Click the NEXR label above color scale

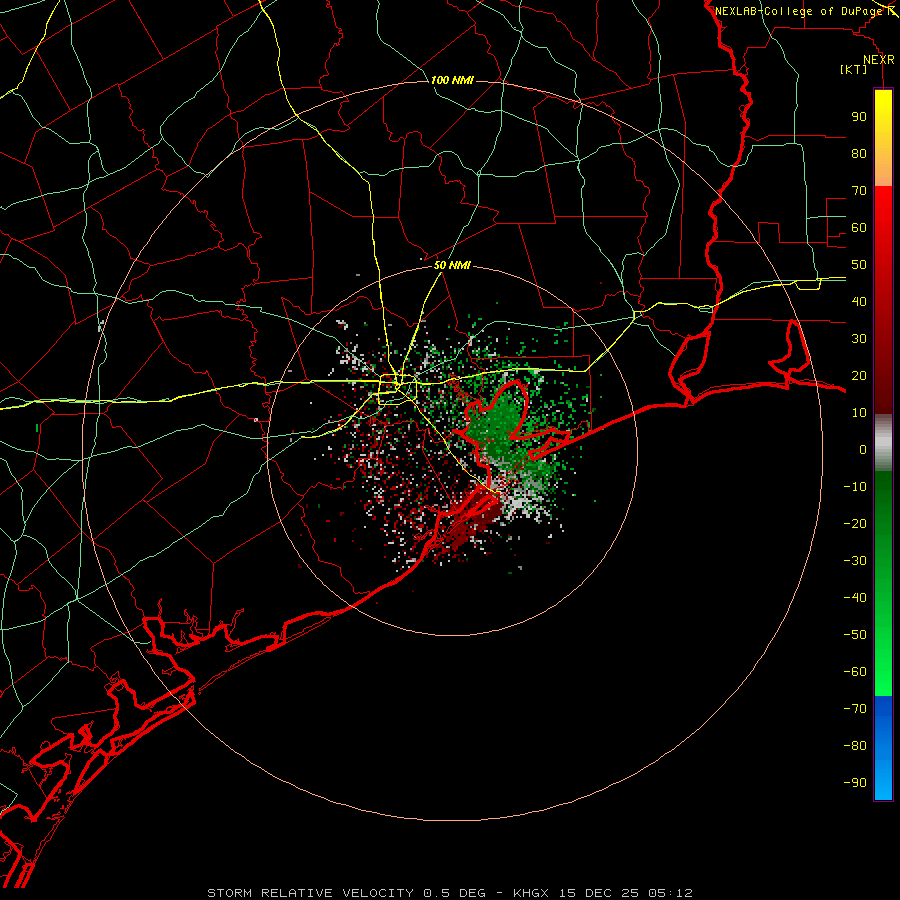point(879,60)
